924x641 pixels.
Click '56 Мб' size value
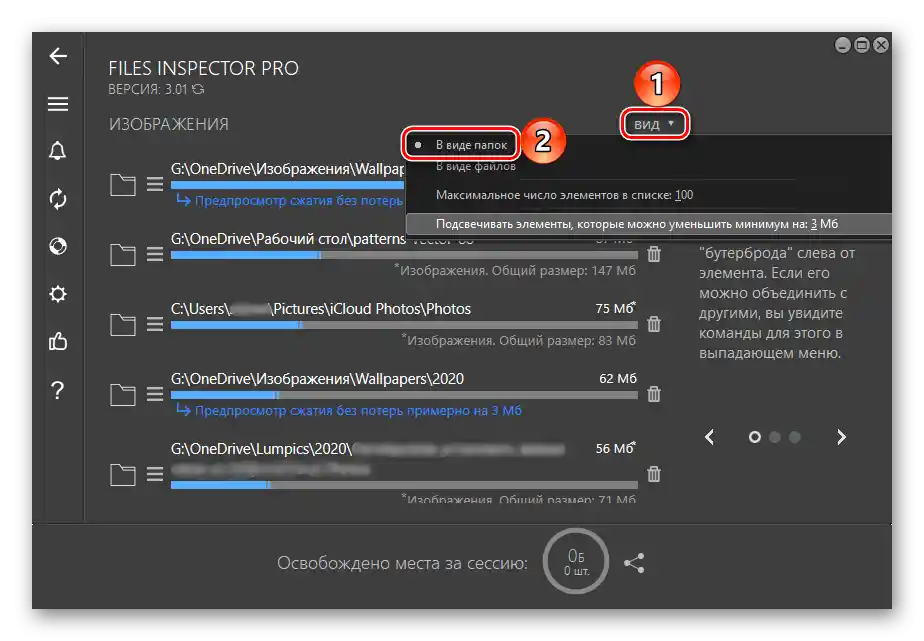(x=616, y=448)
